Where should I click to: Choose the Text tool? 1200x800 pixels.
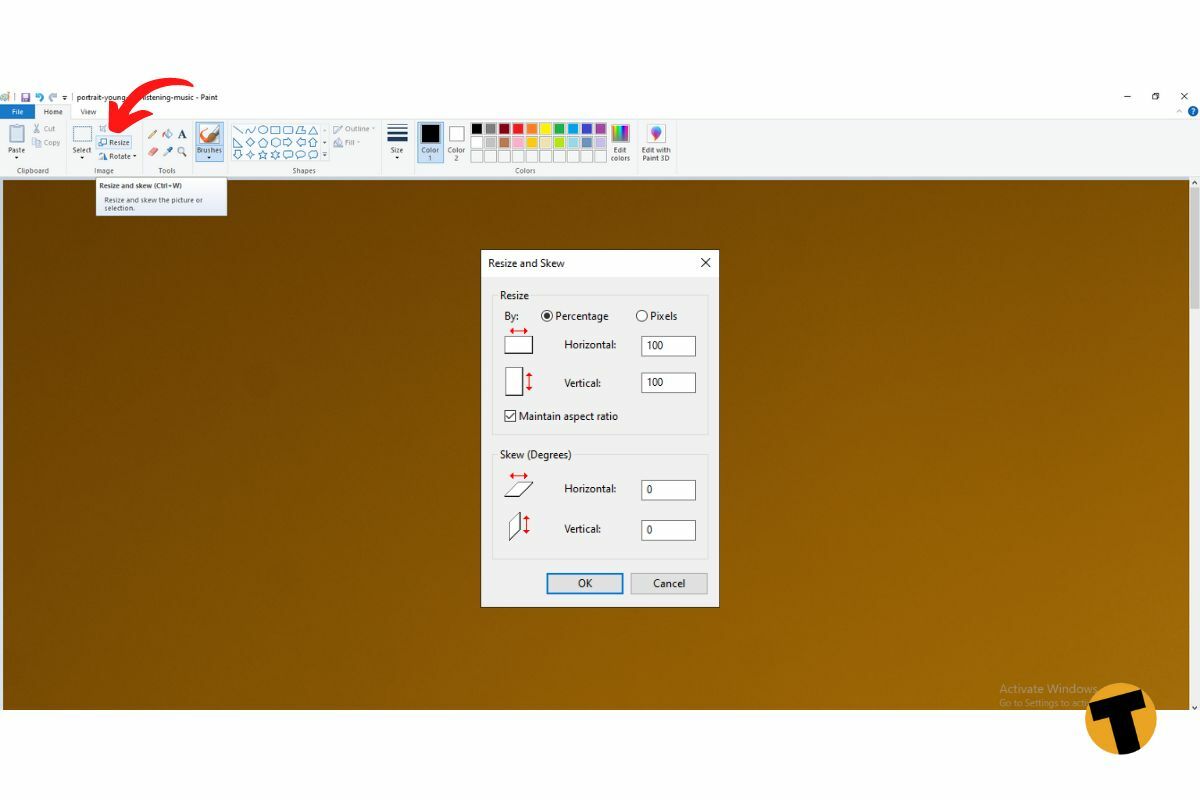click(x=182, y=134)
